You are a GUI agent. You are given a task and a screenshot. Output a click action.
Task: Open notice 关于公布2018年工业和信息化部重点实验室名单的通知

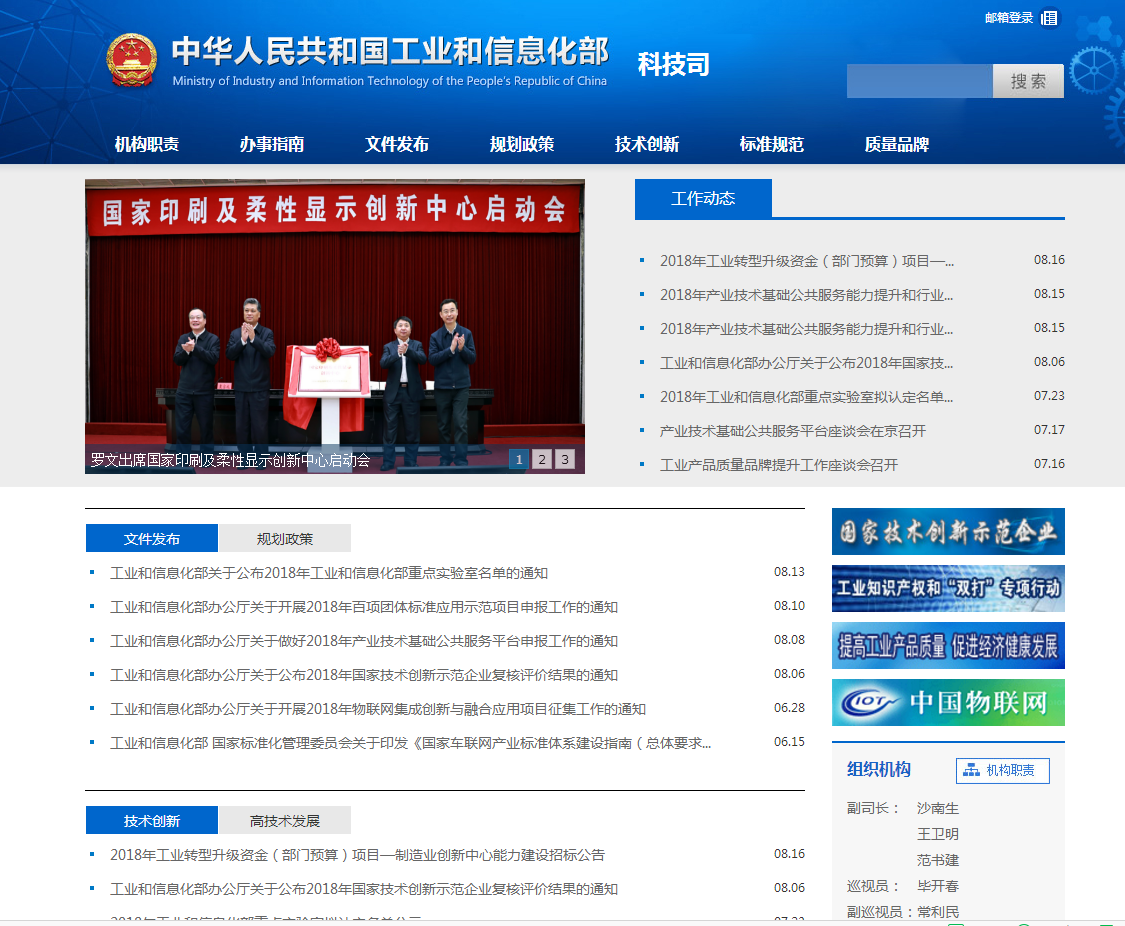[x=329, y=572]
